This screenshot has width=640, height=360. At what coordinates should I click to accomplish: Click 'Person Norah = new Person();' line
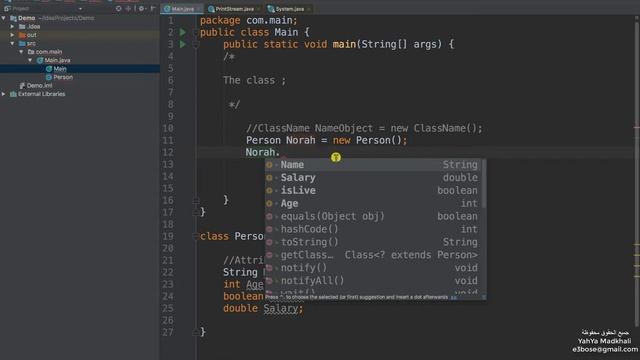pyautogui.click(x=326, y=140)
